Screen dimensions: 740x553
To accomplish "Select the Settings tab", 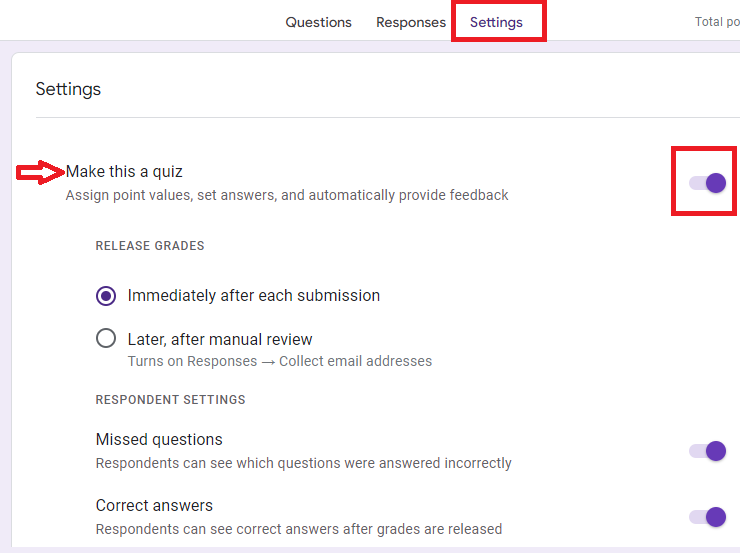I will click(x=496, y=22).
